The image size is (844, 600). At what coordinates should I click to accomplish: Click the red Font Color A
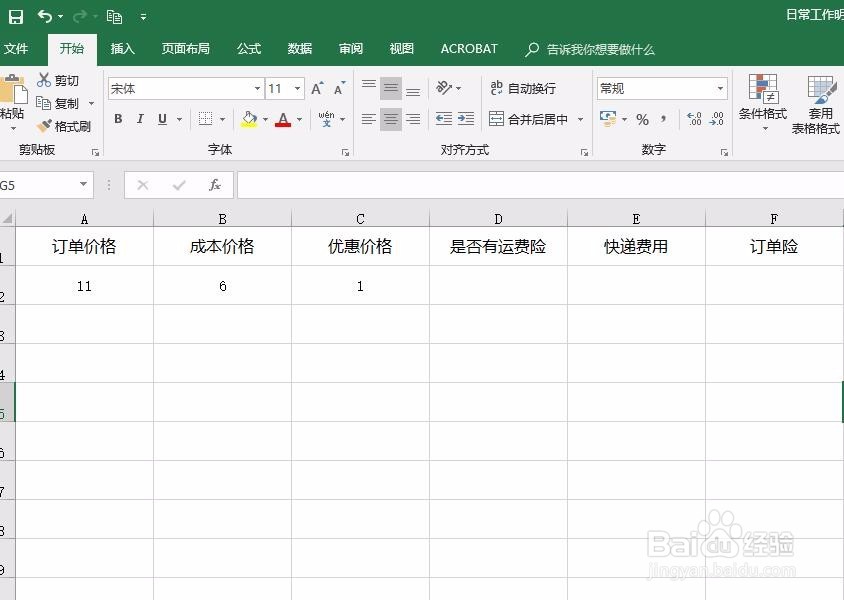(x=283, y=119)
